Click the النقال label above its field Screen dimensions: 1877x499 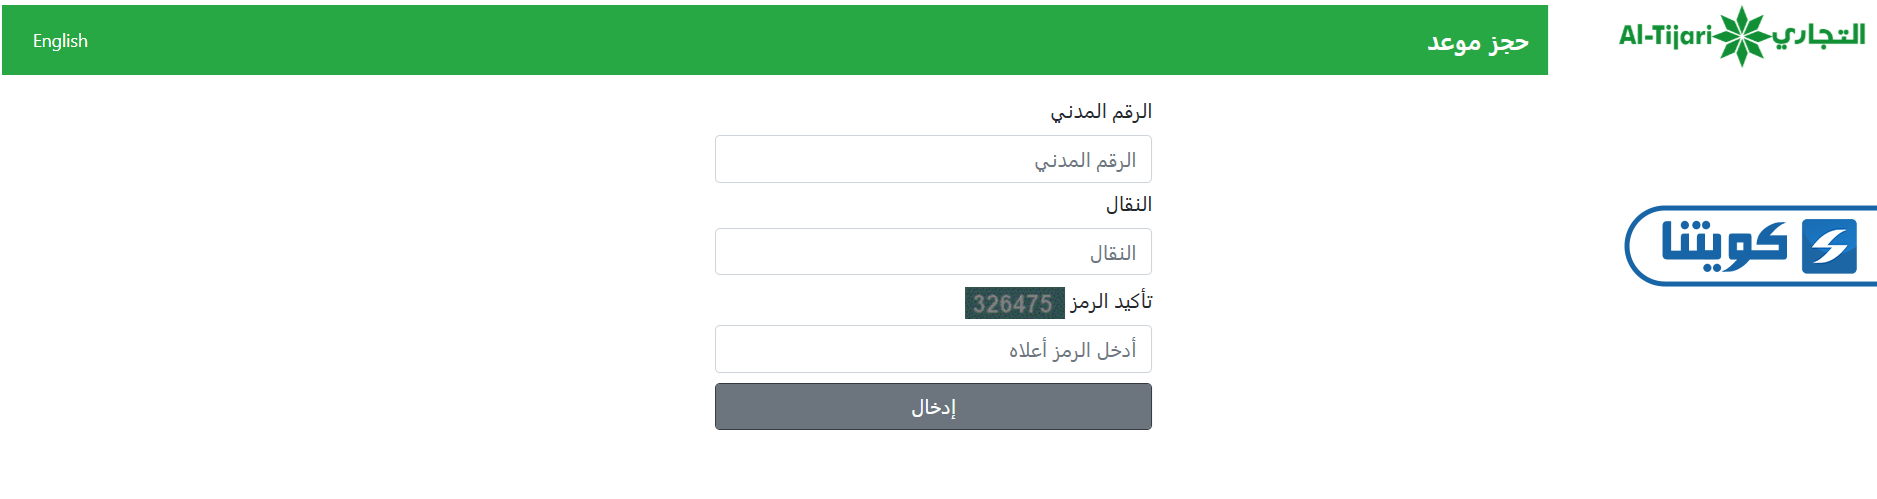[1128, 204]
